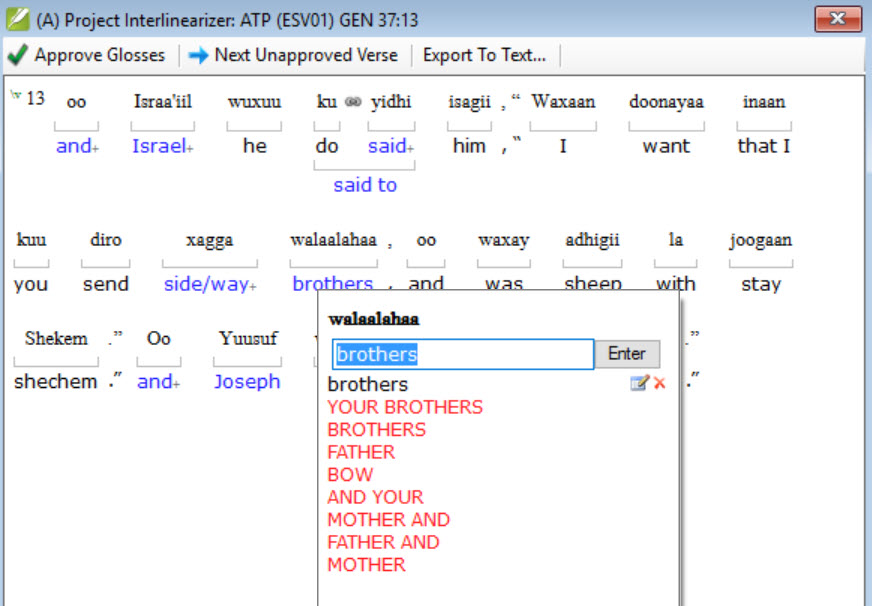
Task: Select the MOTHER AND suggestion
Action: tap(388, 519)
